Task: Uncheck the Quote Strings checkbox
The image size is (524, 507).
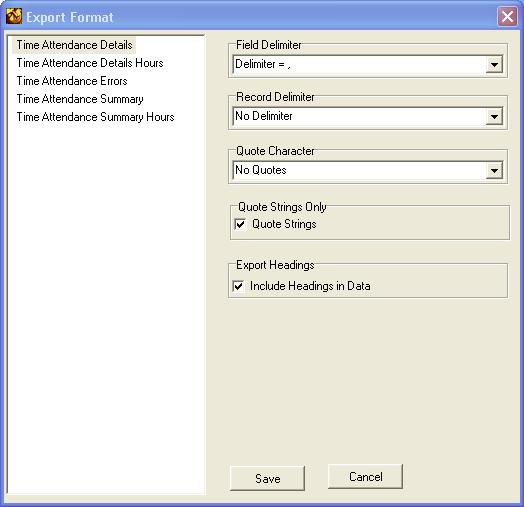Action: pos(240,224)
